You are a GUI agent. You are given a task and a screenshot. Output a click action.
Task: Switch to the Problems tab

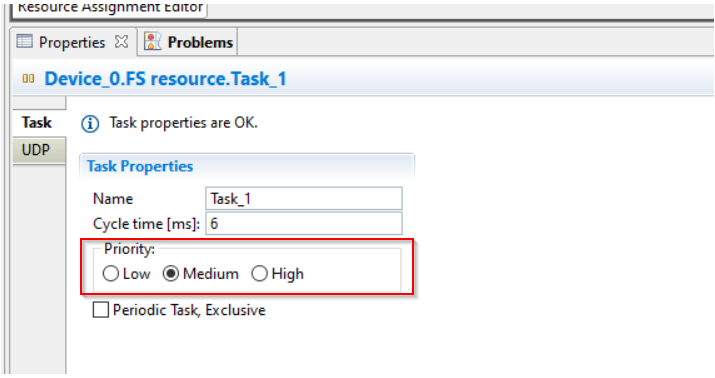point(188,42)
